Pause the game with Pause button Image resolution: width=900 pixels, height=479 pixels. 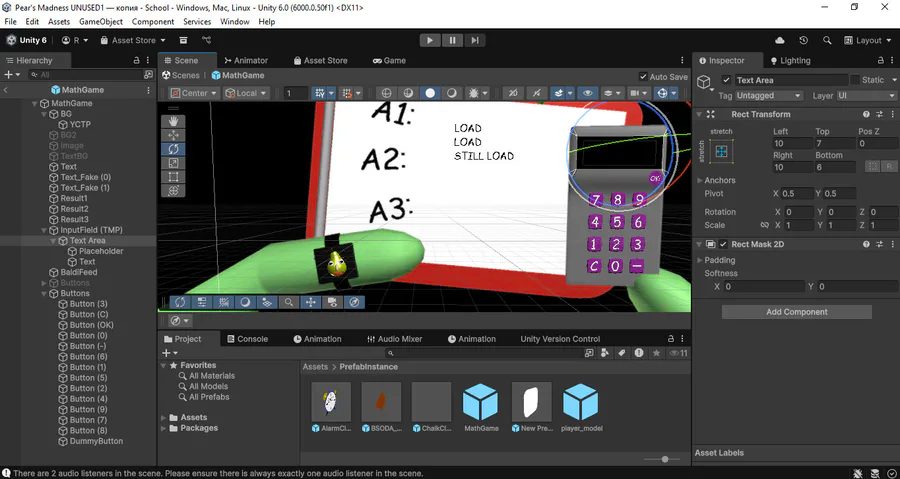[452, 40]
